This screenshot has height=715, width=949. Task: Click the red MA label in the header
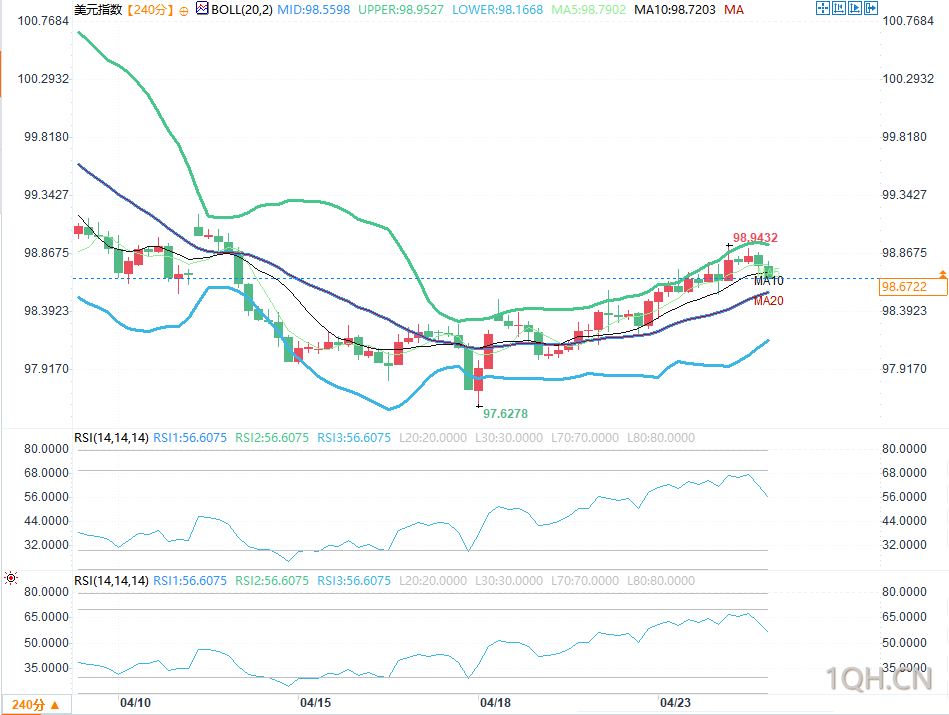pyautogui.click(x=733, y=9)
